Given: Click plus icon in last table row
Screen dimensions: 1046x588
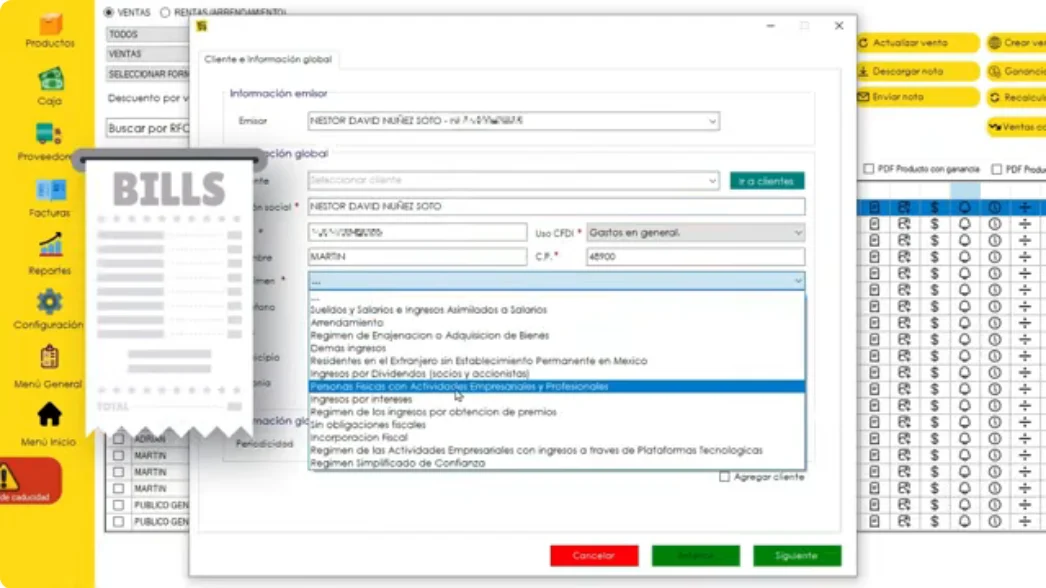Looking at the screenshot, I should [x=1025, y=521].
